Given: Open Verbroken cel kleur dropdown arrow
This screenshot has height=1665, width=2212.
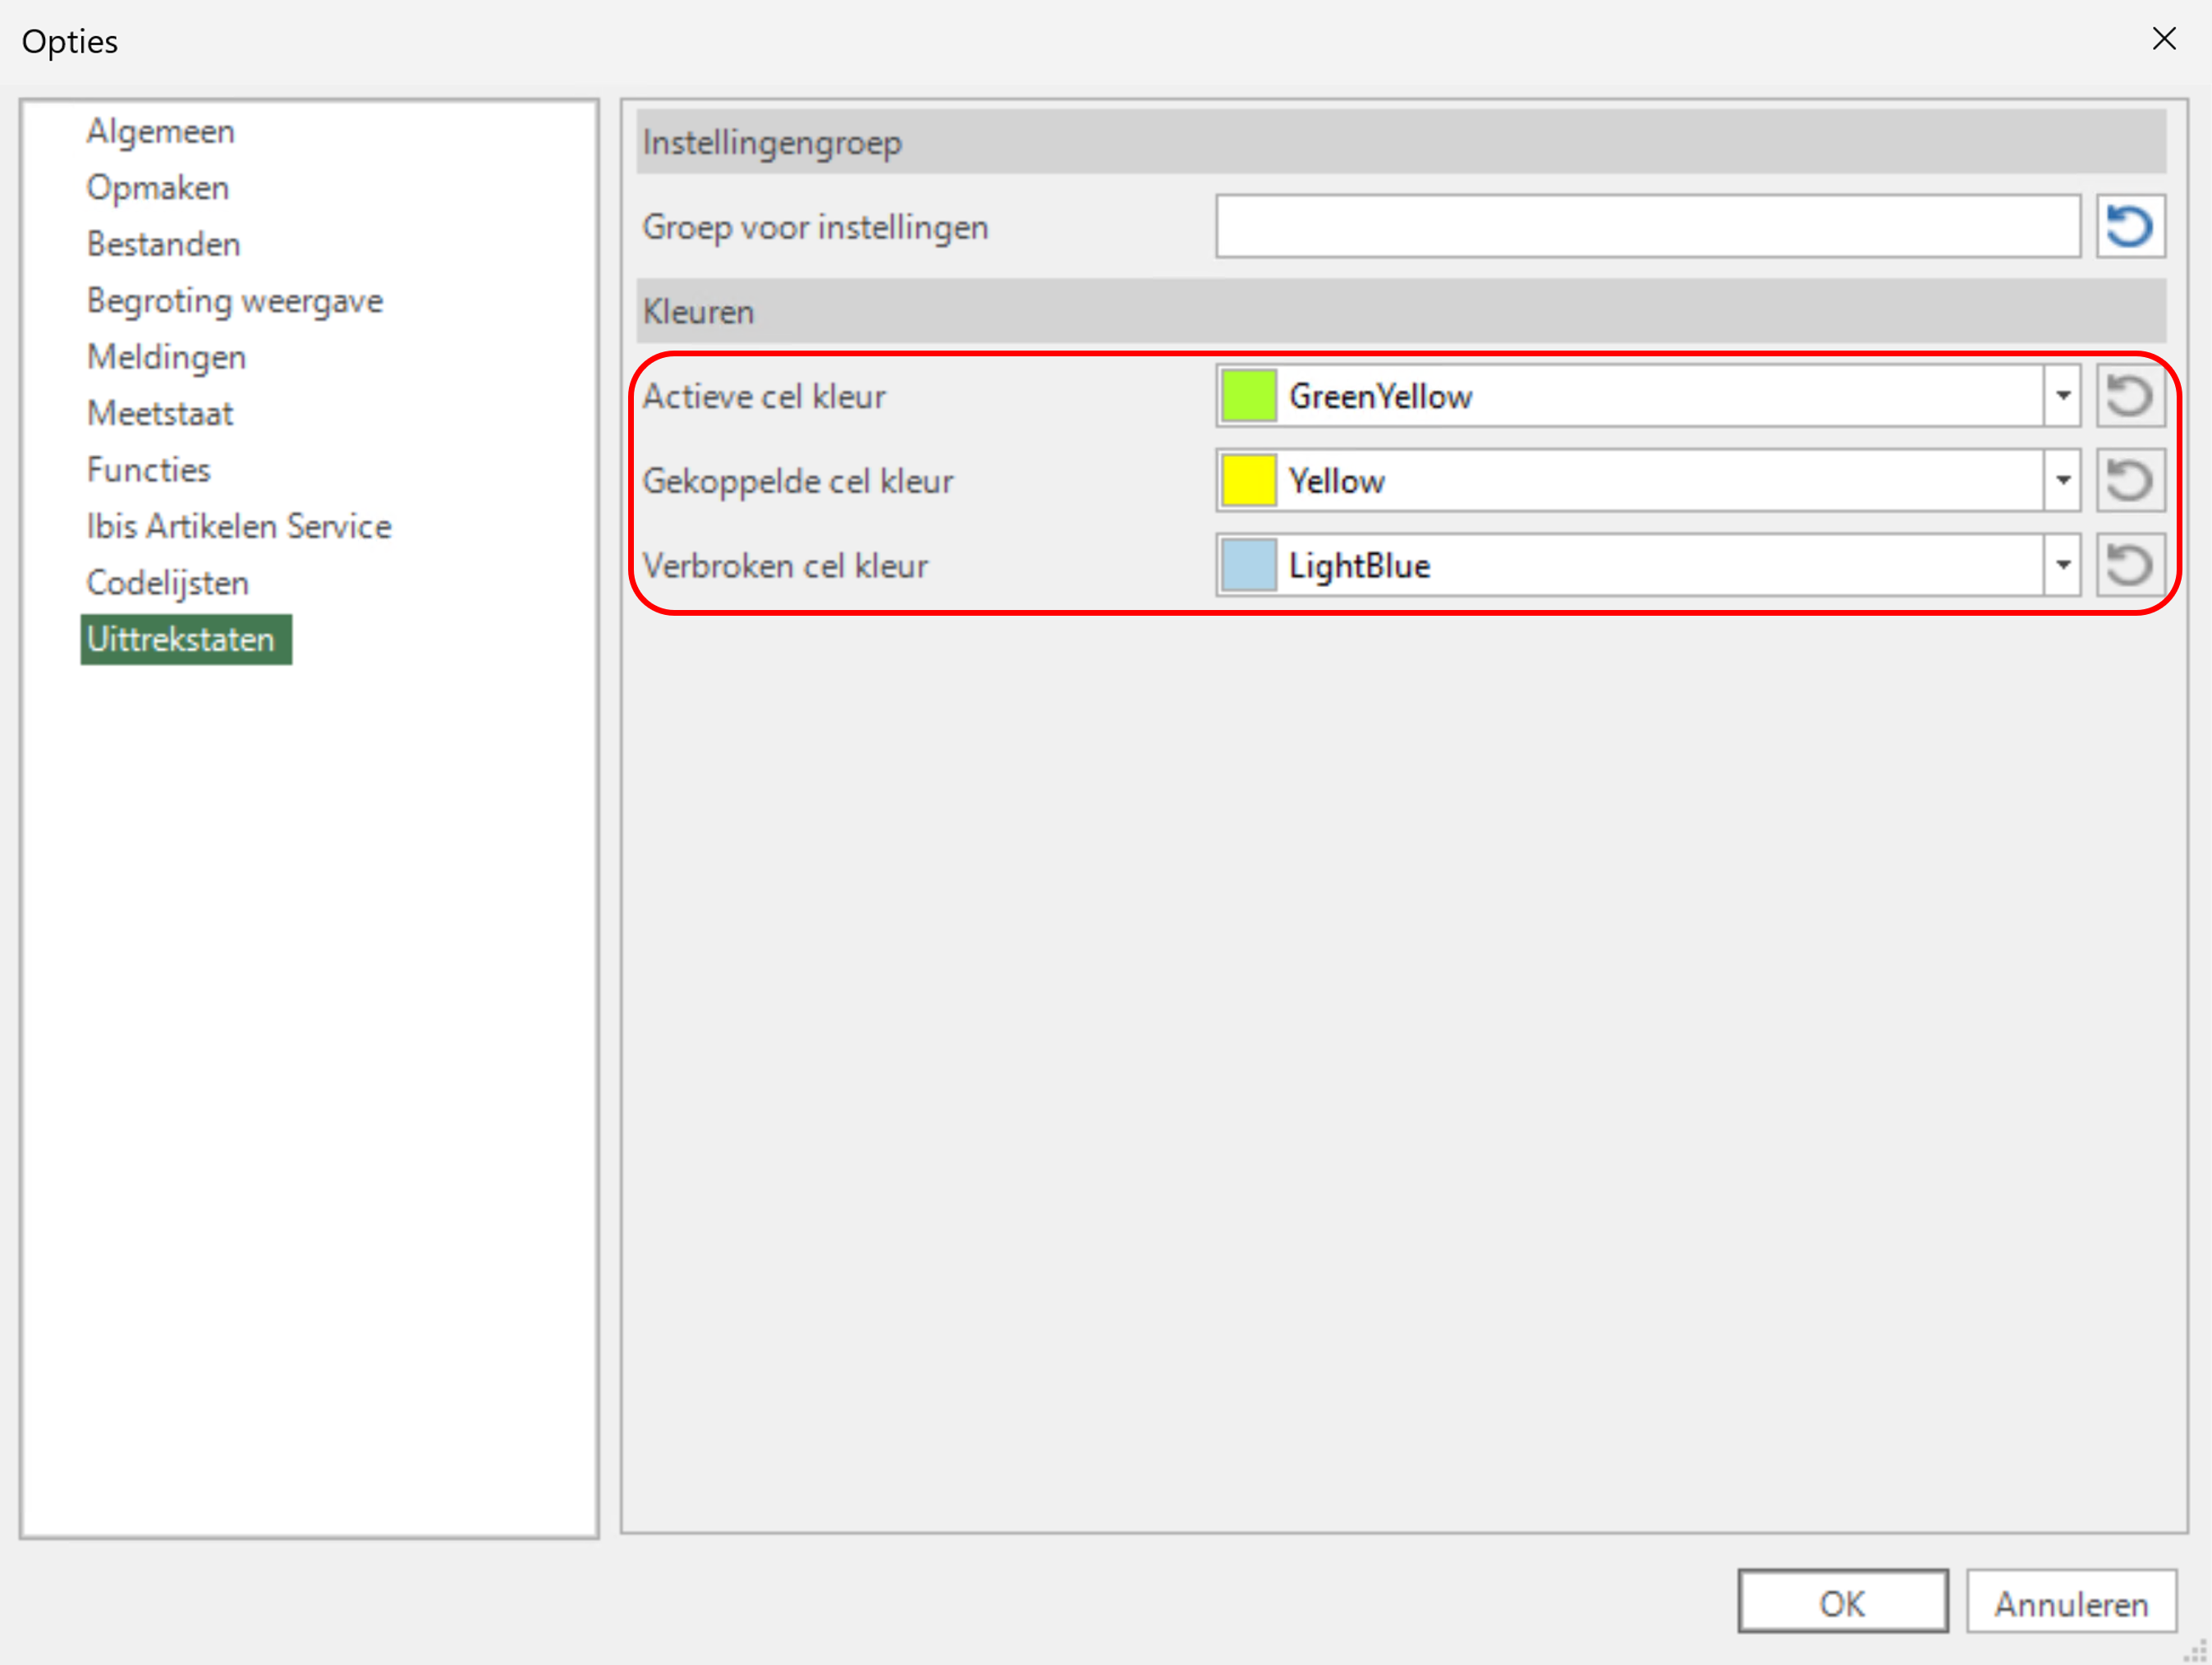Looking at the screenshot, I should pyautogui.click(x=2062, y=565).
